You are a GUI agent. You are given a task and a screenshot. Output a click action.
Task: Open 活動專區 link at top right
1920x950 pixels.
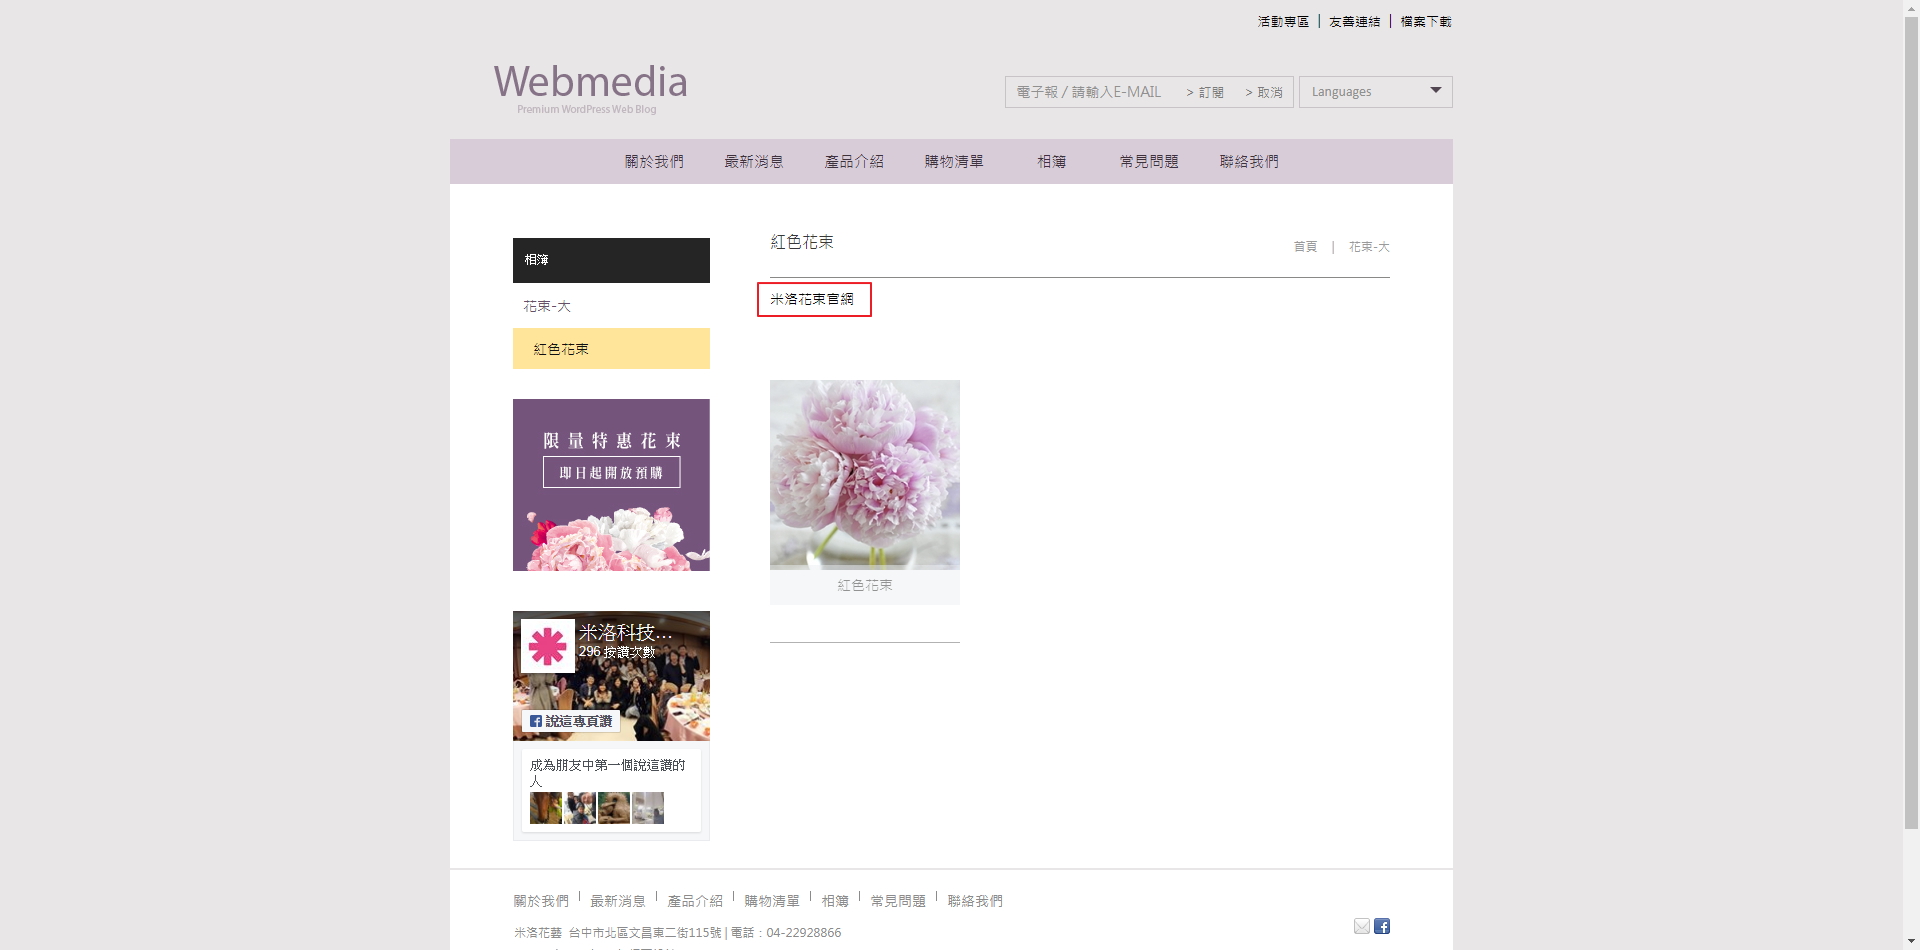click(x=1282, y=21)
